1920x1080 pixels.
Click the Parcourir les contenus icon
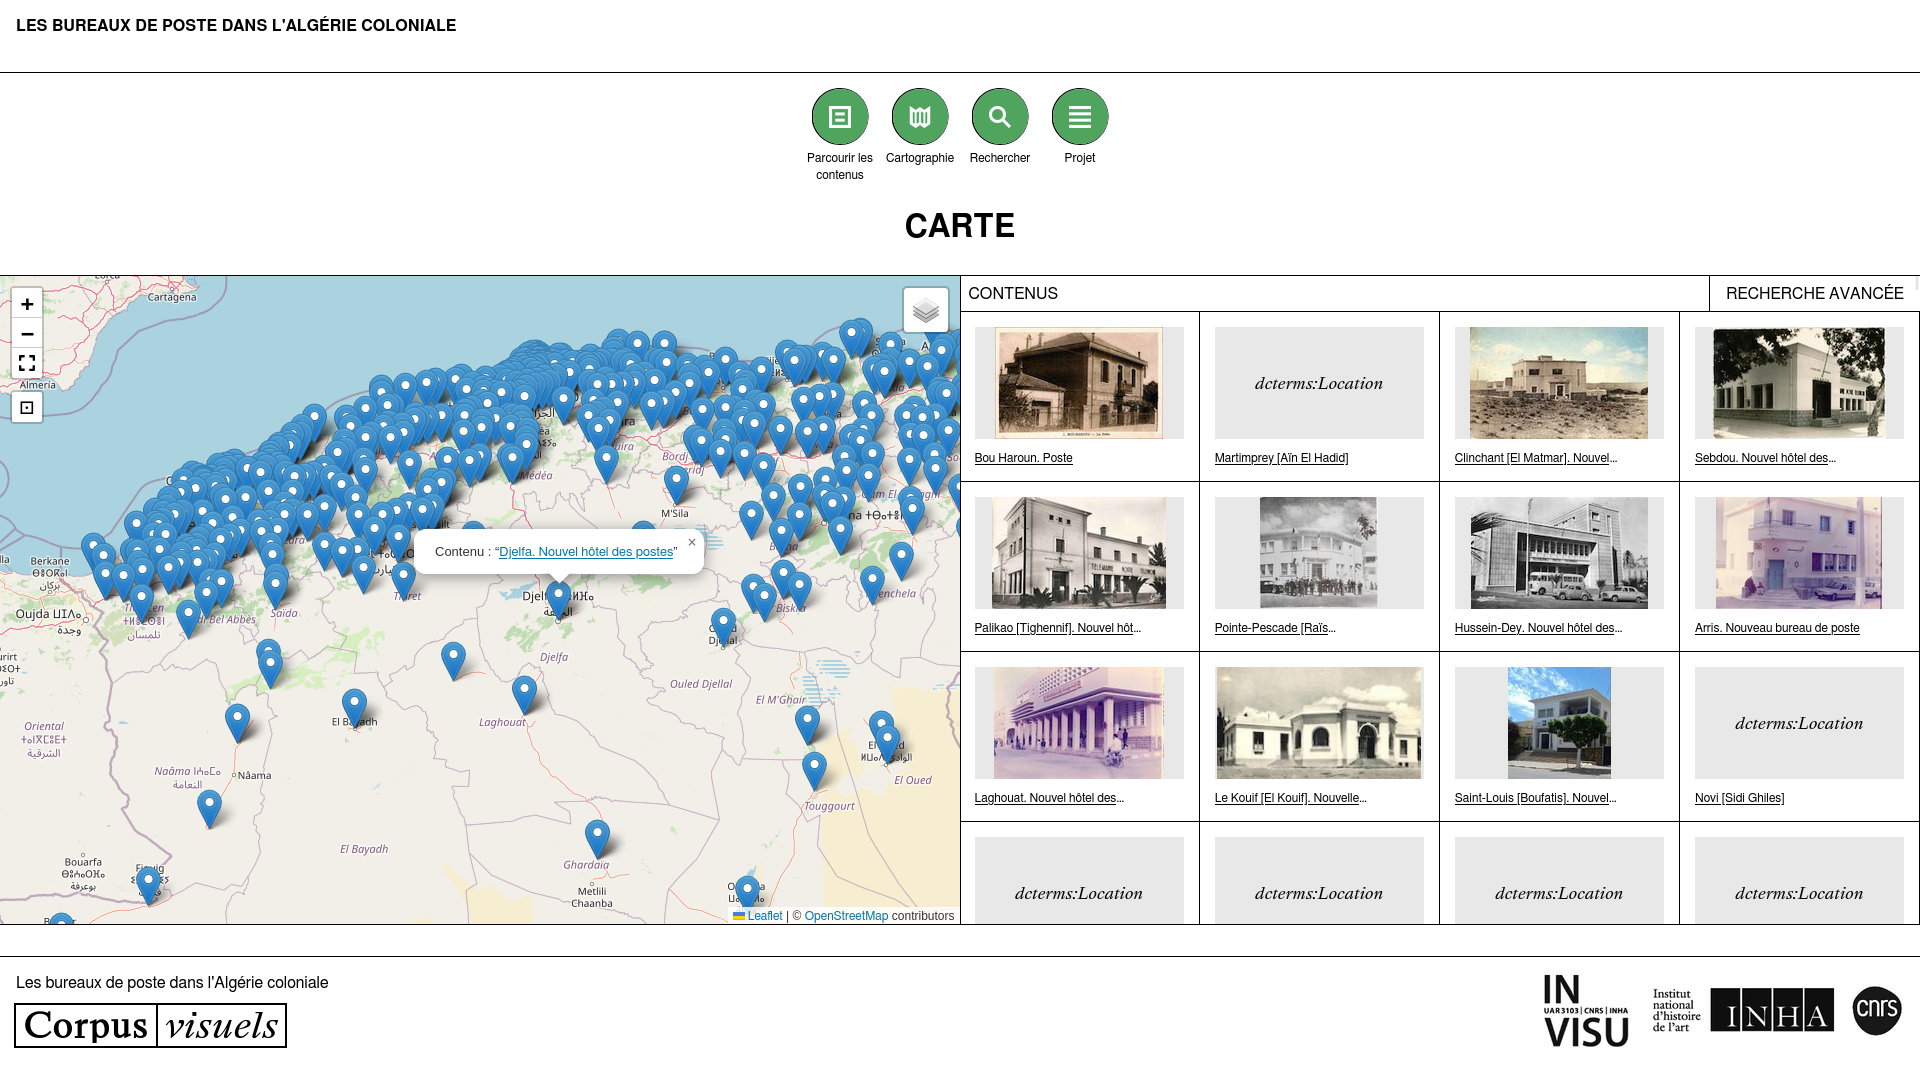[x=840, y=117]
